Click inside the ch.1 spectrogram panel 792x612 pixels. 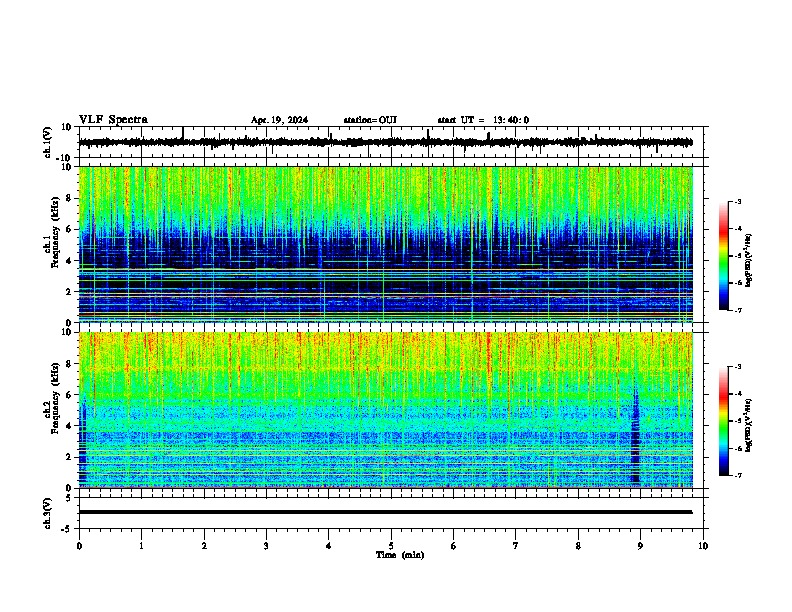click(x=385, y=244)
